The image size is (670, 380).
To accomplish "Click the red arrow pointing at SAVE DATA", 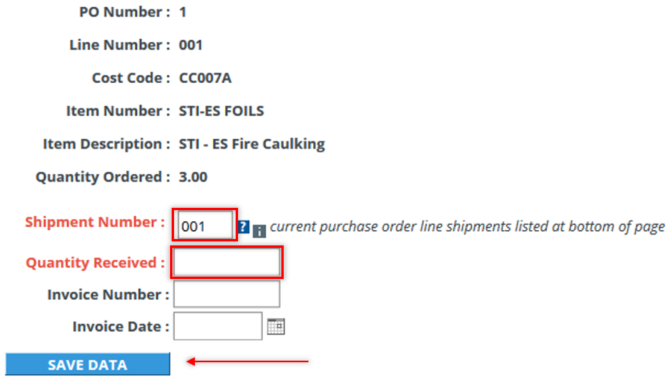I will pos(247,362).
